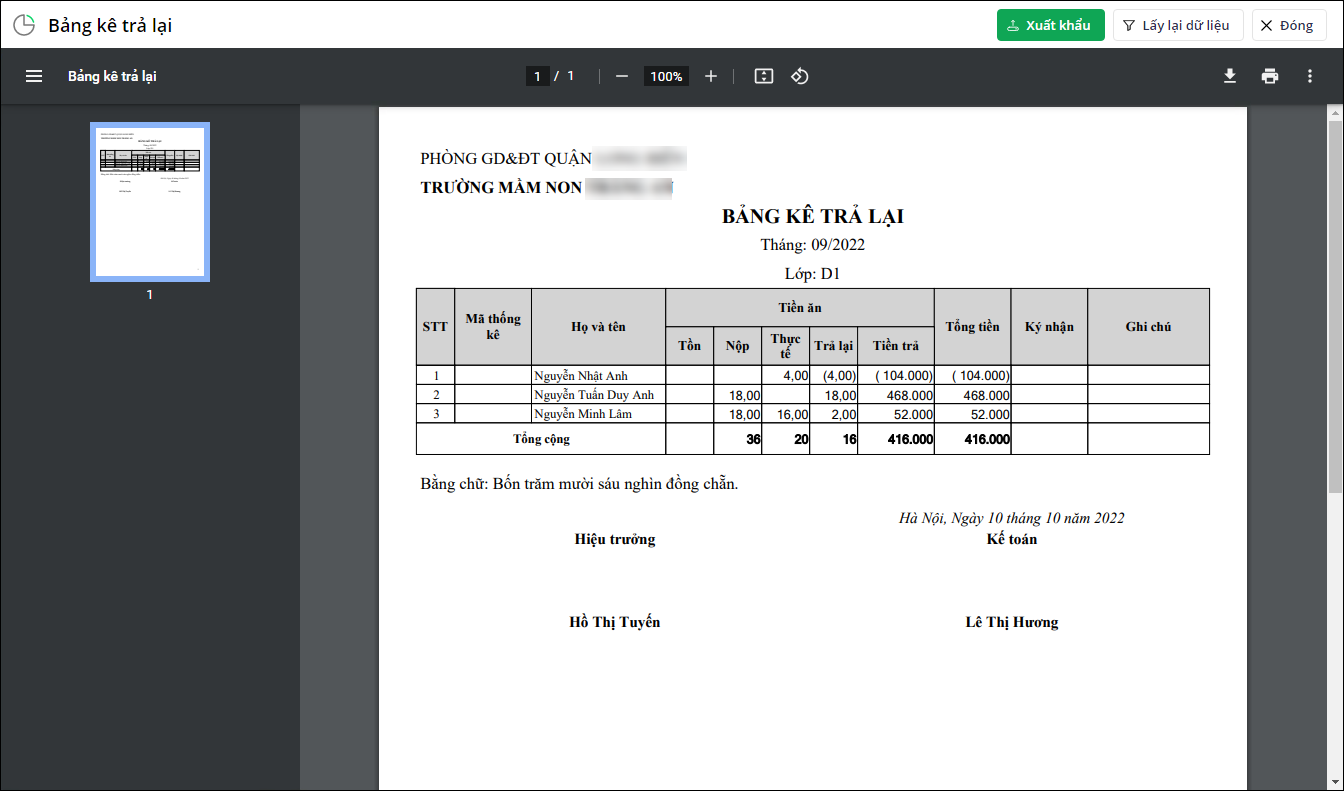Click the Tiền trả value 52.000
The image size is (1344, 791).
click(912, 414)
